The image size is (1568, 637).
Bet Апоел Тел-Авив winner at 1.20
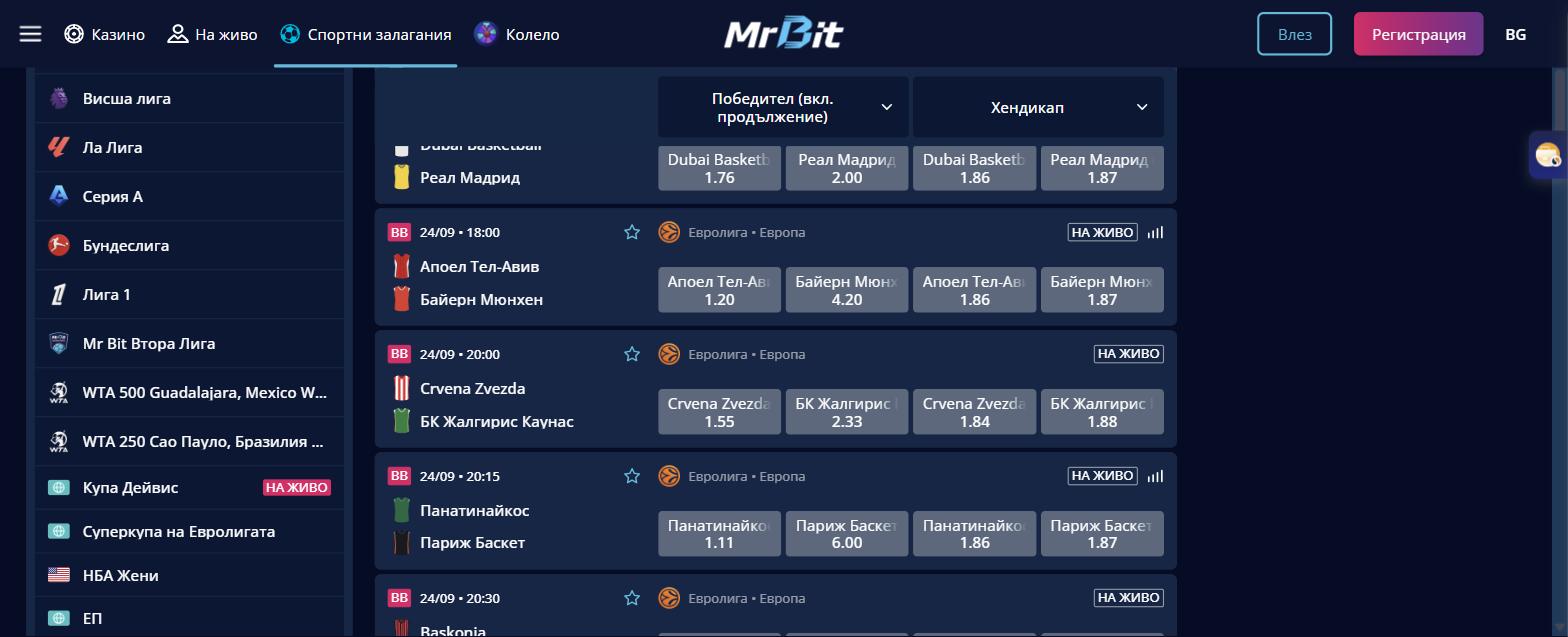click(720, 290)
